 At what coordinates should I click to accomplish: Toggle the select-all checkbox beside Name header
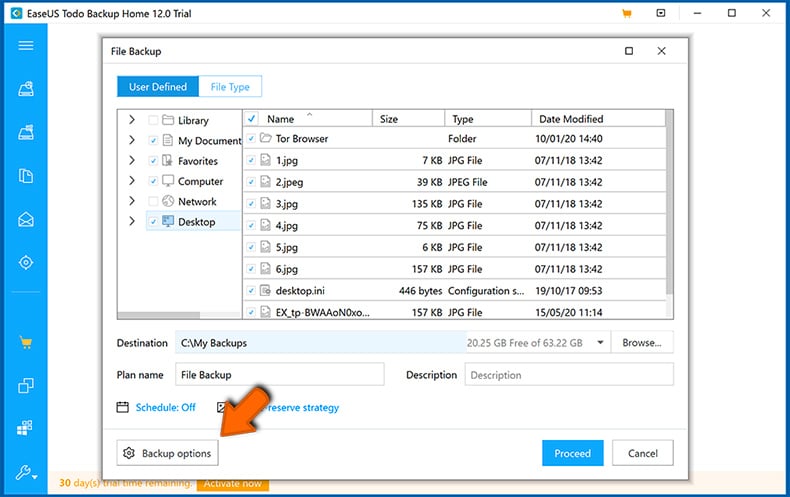[251, 118]
